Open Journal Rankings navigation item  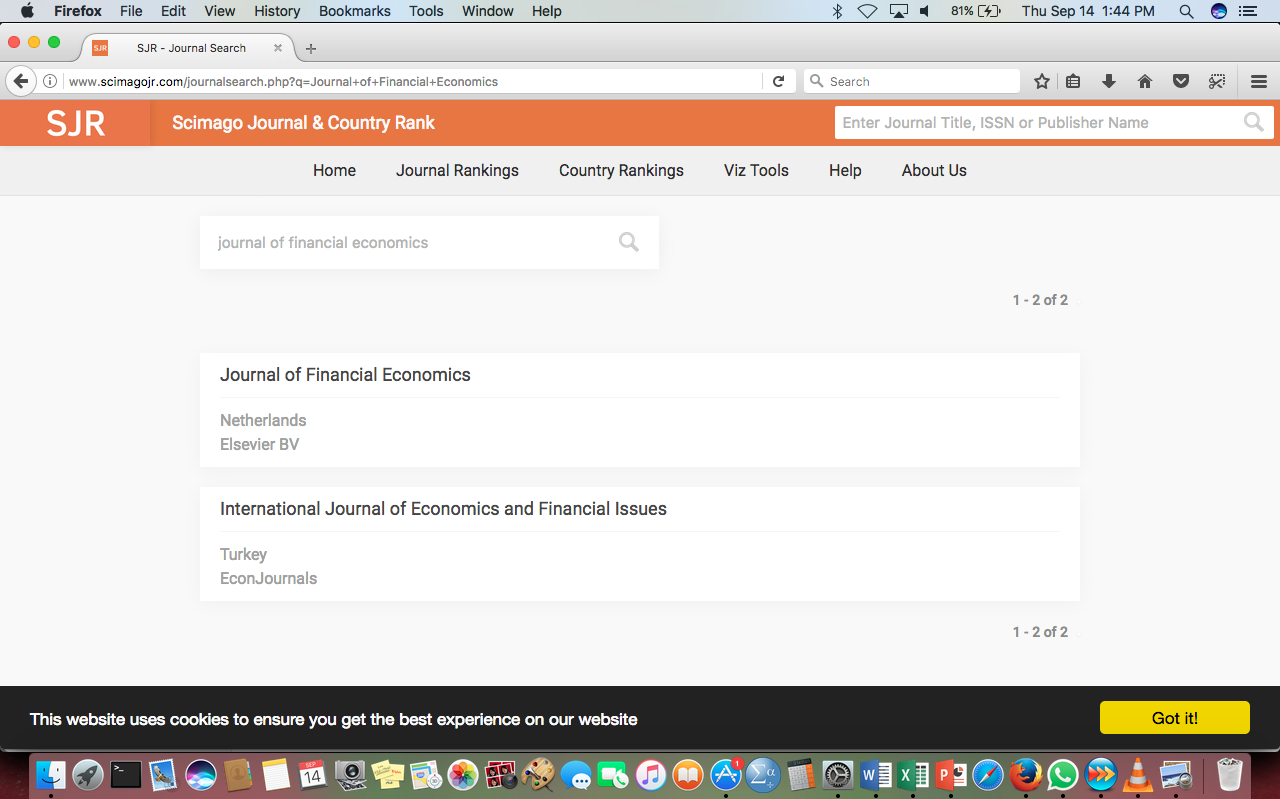[x=457, y=170]
